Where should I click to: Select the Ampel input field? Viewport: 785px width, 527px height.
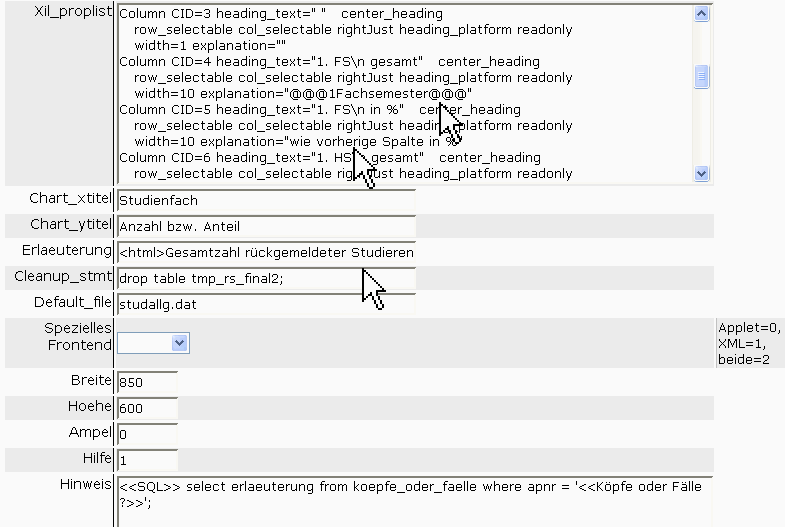click(147, 434)
